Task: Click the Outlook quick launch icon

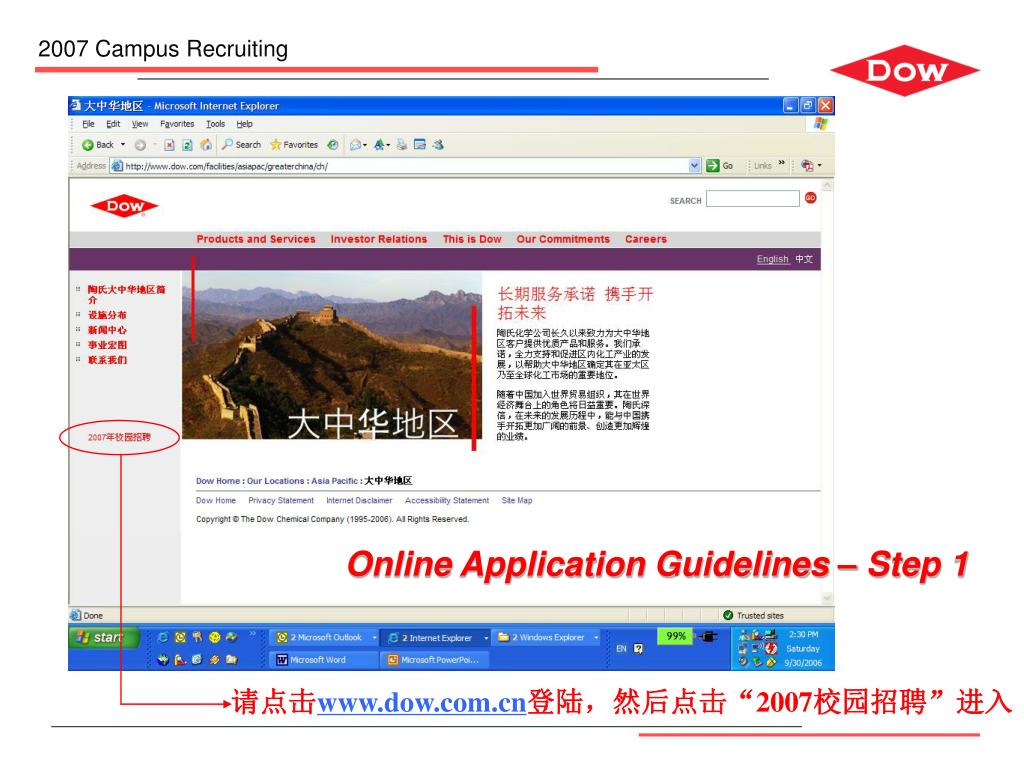Action: 180,637
